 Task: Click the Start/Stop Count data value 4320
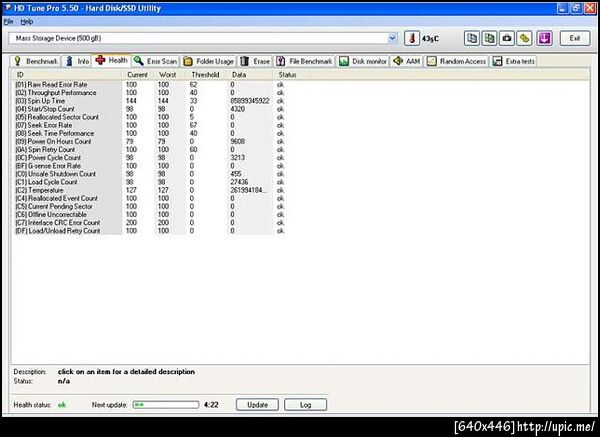[x=238, y=109]
